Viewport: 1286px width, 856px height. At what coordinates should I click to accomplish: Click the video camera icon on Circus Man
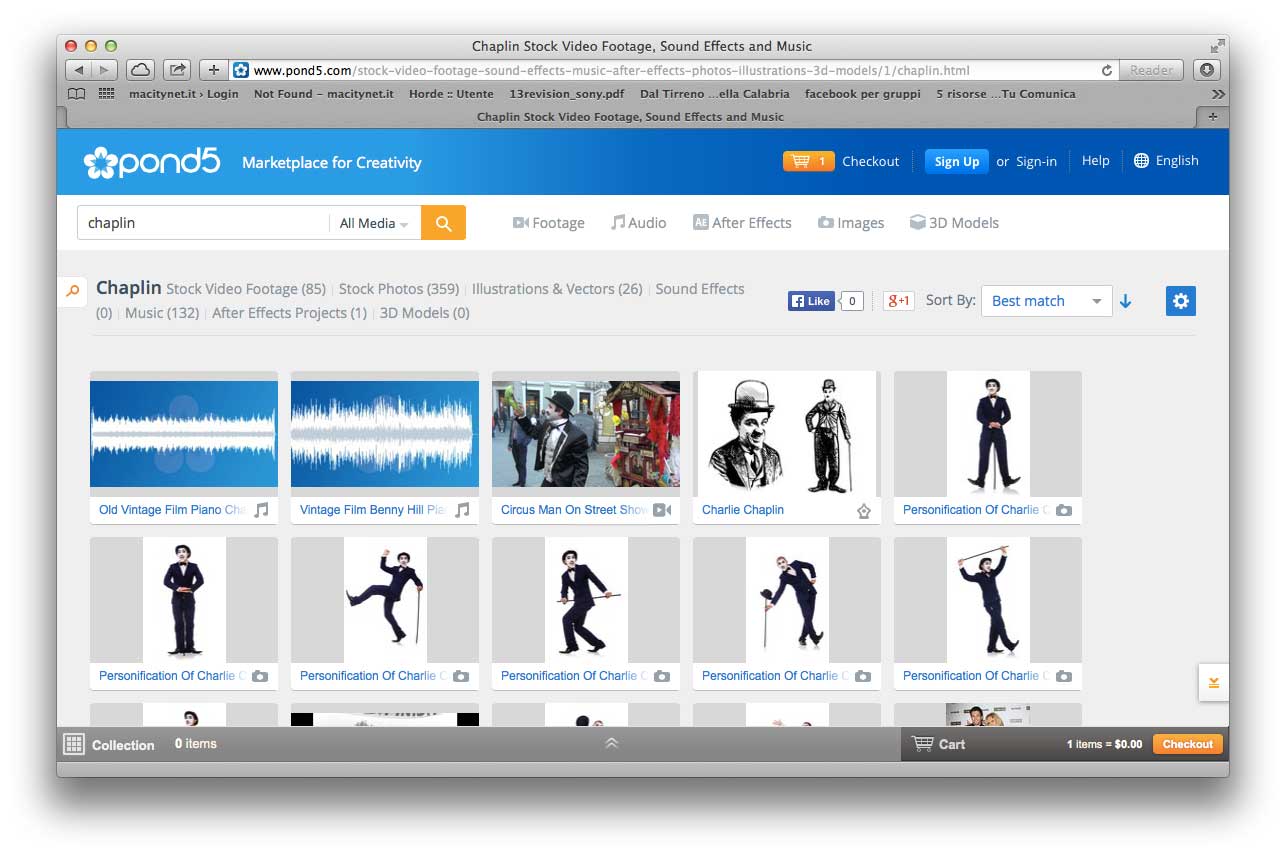pyautogui.click(x=662, y=510)
